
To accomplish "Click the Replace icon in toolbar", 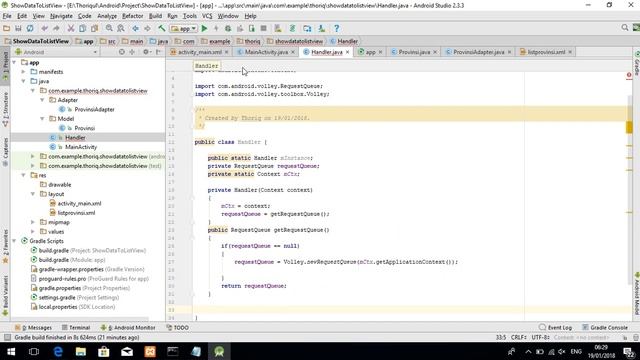I will tap(121, 28).
